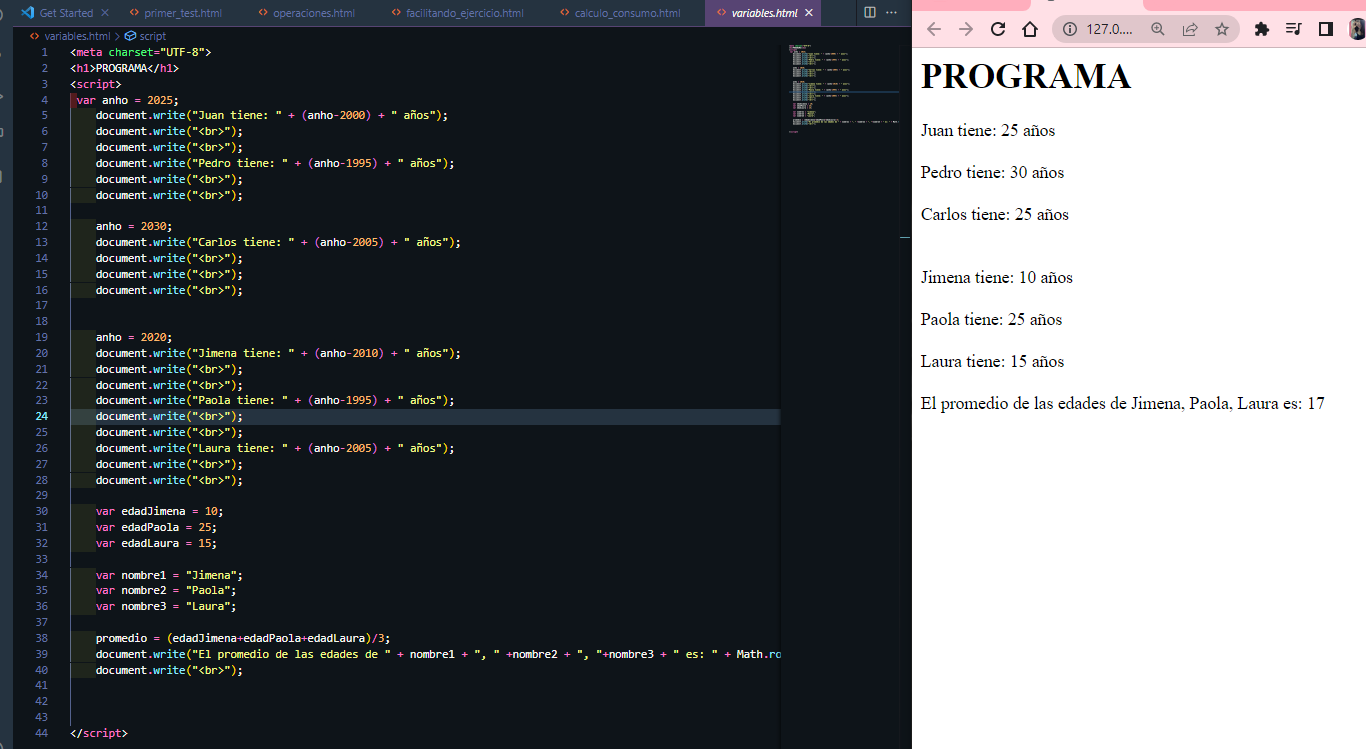1366x749 pixels.
Task: Toggle the browser side panel
Action: [1326, 29]
